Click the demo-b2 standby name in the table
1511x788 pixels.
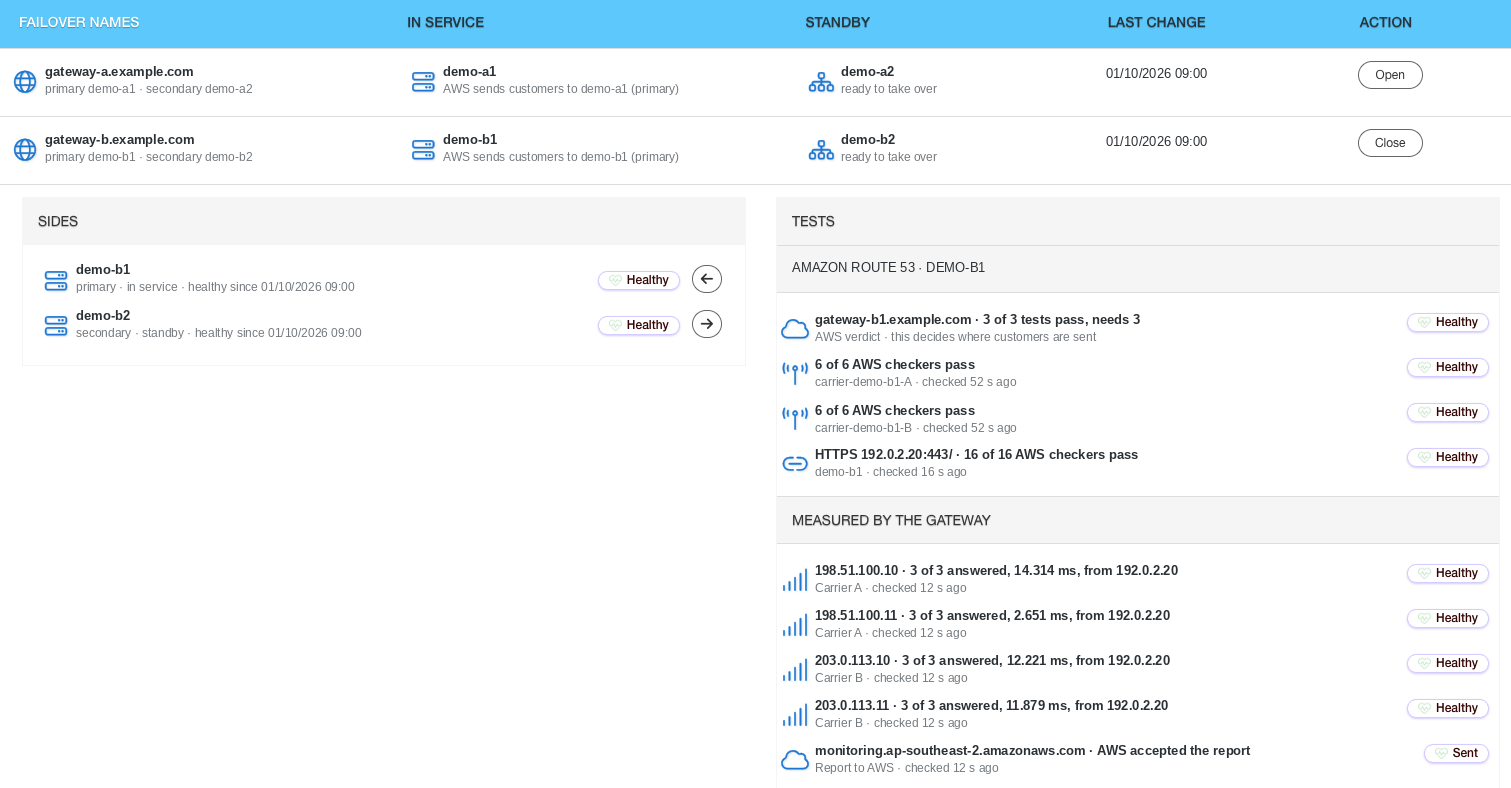[x=867, y=140]
